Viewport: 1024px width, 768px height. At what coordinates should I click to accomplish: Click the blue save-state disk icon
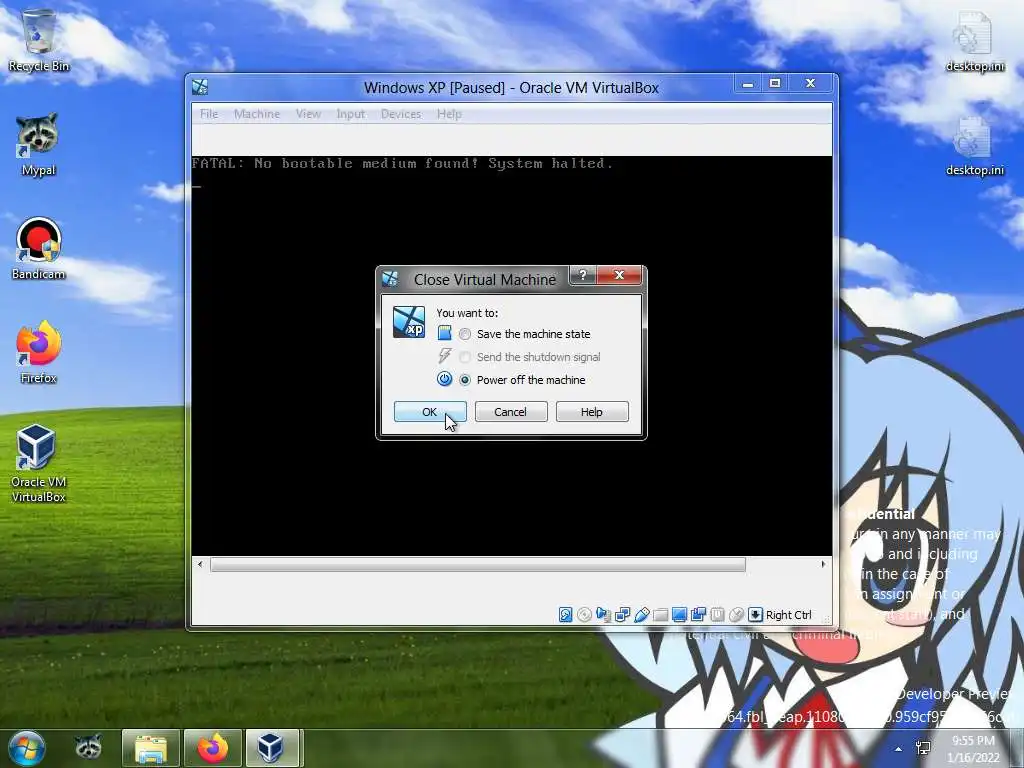click(444, 333)
